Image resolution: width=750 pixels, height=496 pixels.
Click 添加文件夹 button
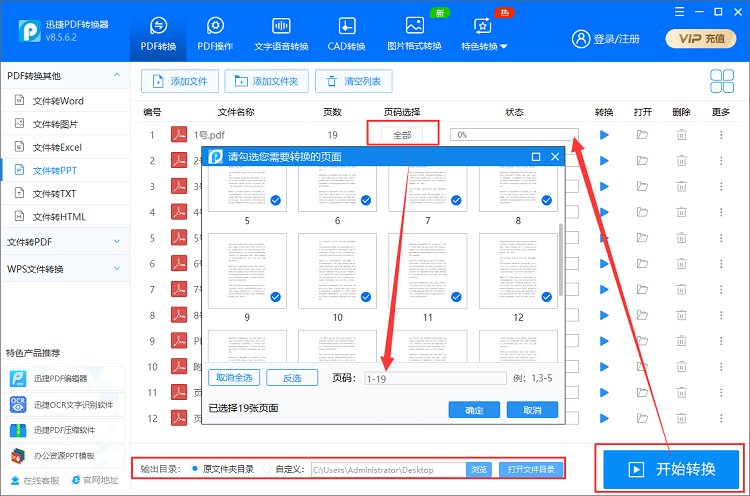pos(266,81)
